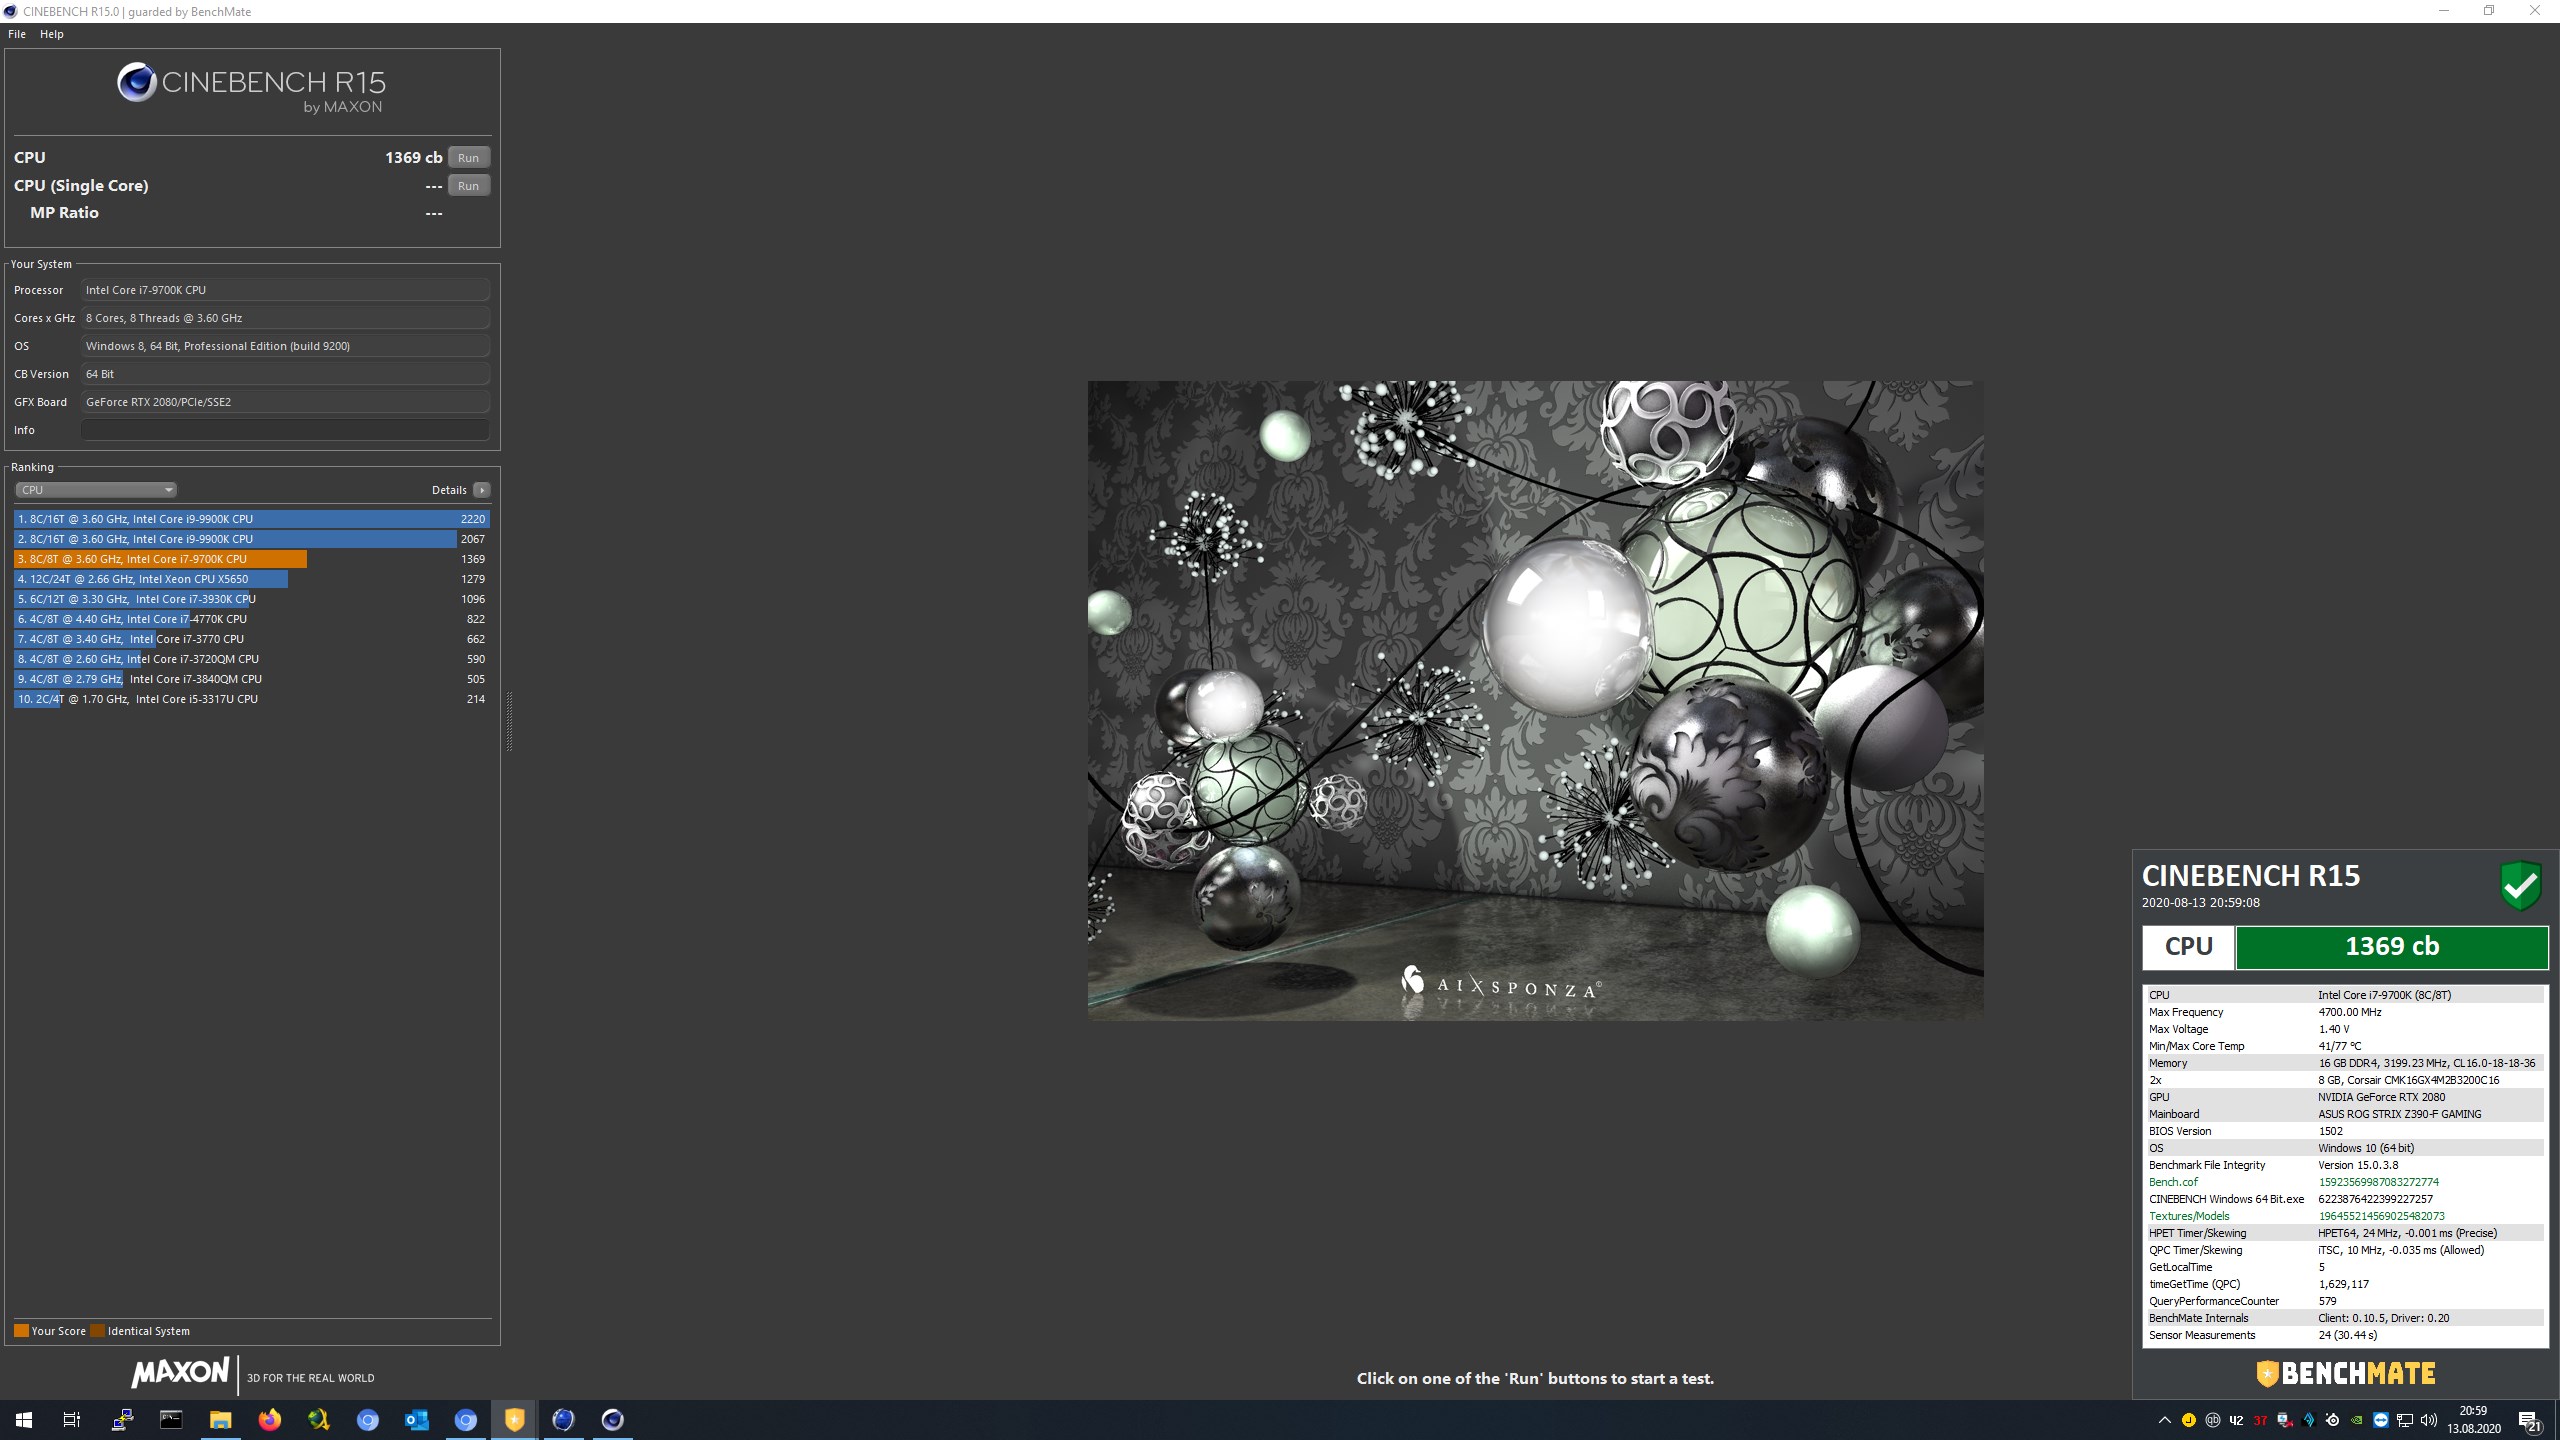Click the green 1369 cb score bar
2560x1440 pixels.
pos(2392,947)
